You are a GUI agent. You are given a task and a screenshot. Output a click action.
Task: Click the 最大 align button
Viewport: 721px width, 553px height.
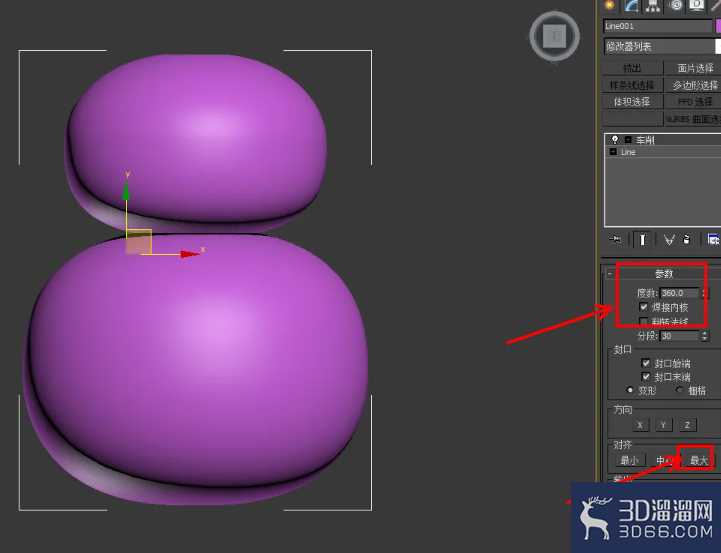[698, 460]
